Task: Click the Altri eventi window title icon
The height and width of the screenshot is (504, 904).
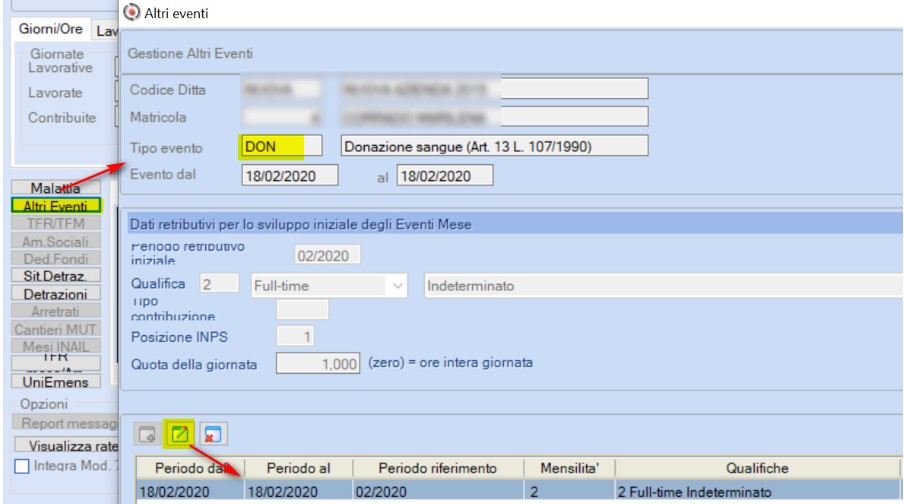Action: 132,12
